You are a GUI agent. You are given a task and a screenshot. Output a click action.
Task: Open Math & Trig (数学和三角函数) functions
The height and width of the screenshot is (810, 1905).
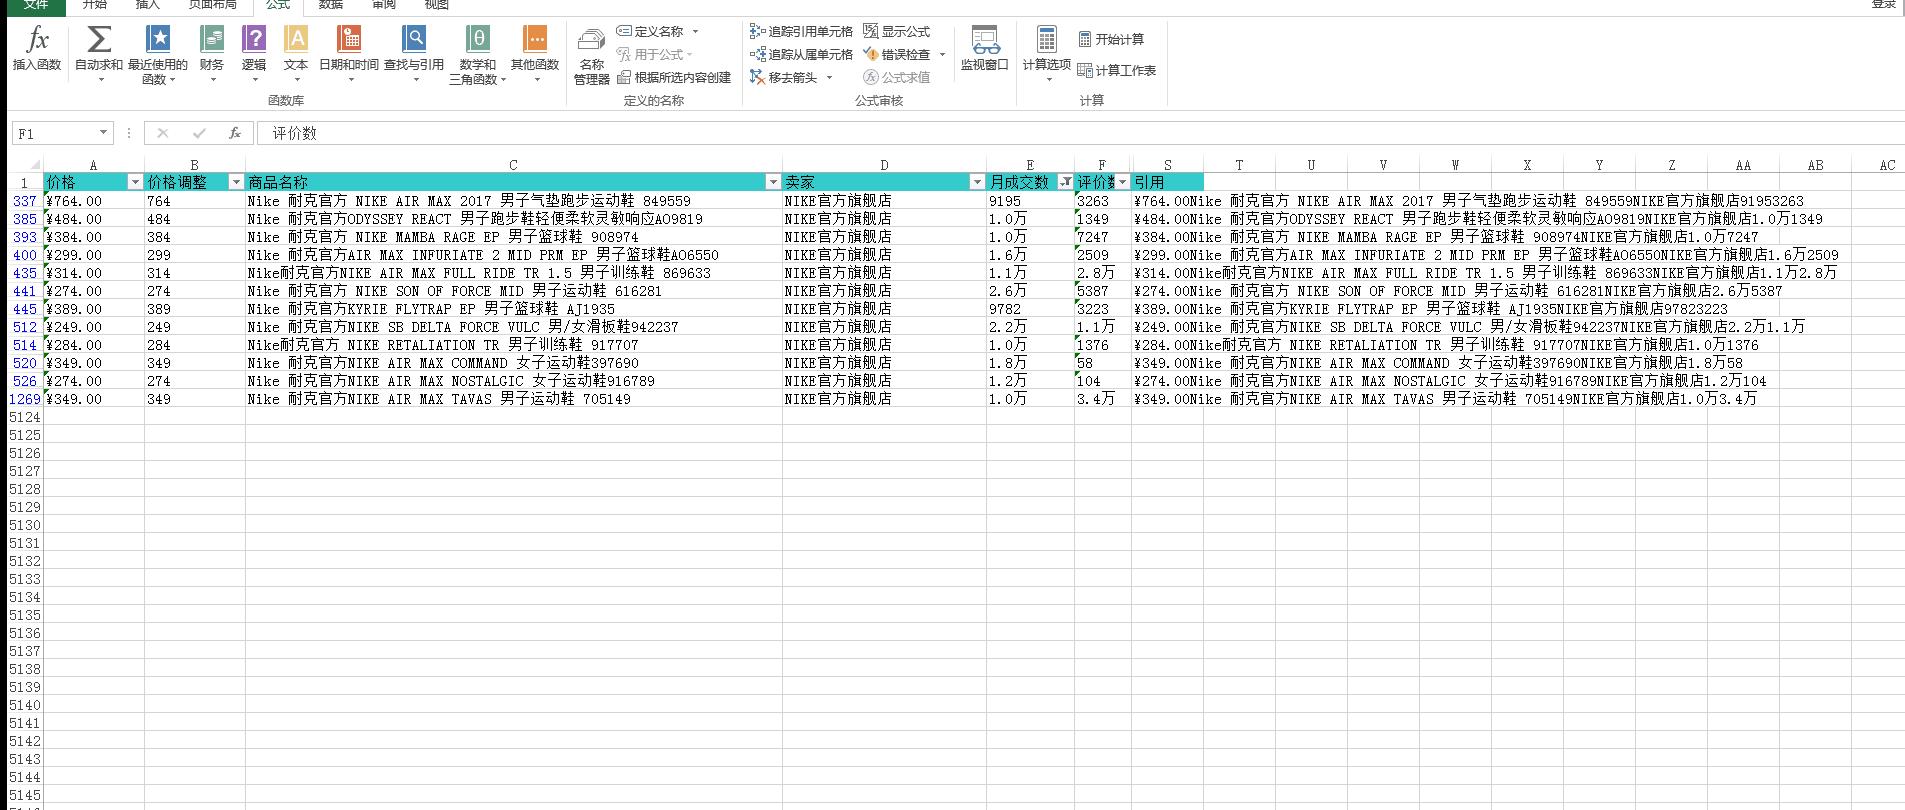(478, 55)
